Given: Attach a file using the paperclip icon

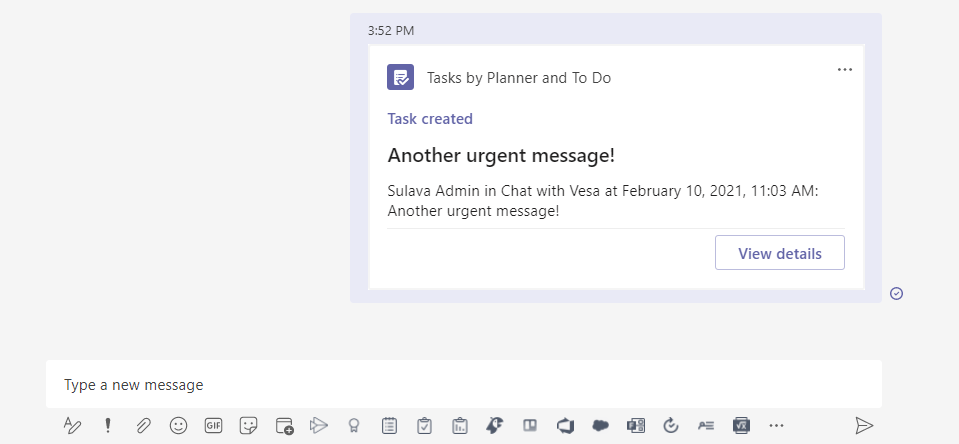Looking at the screenshot, I should pyautogui.click(x=143, y=425).
